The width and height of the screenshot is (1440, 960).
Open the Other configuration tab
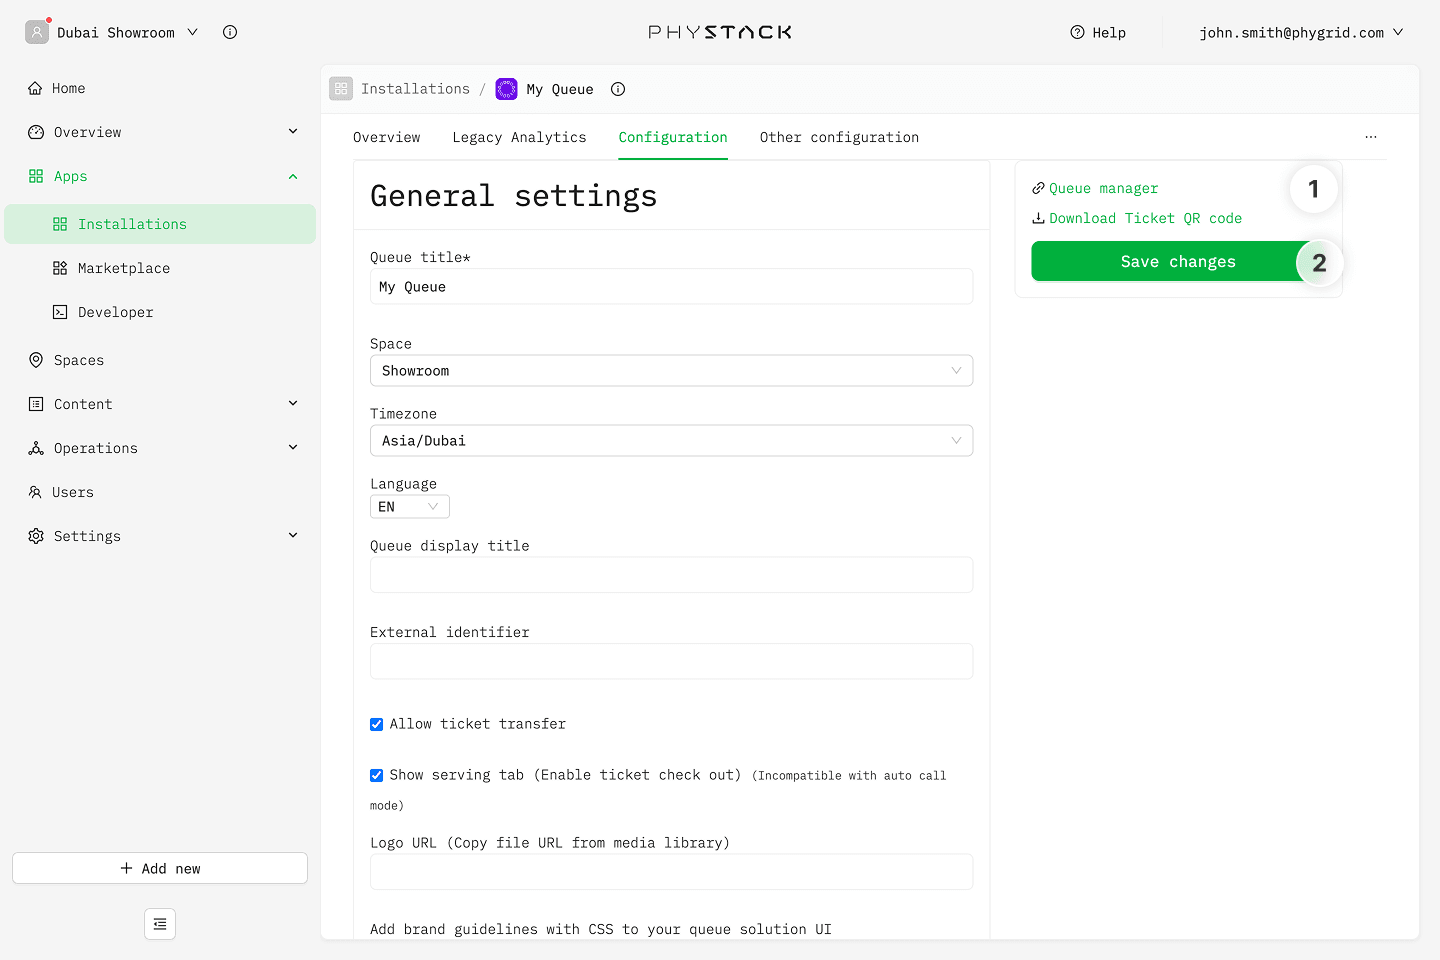838,137
